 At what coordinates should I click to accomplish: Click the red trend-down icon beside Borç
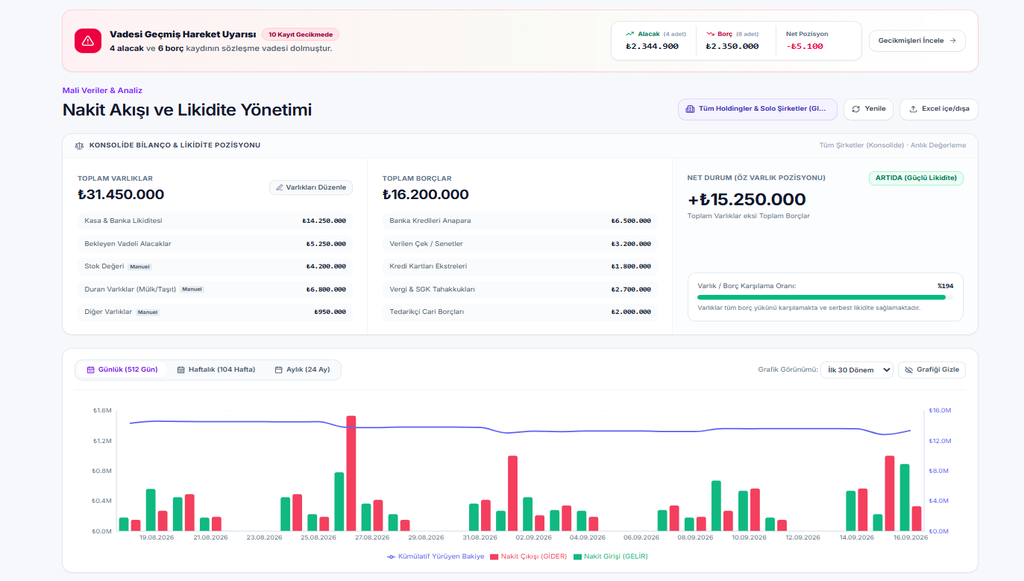[x=711, y=34]
